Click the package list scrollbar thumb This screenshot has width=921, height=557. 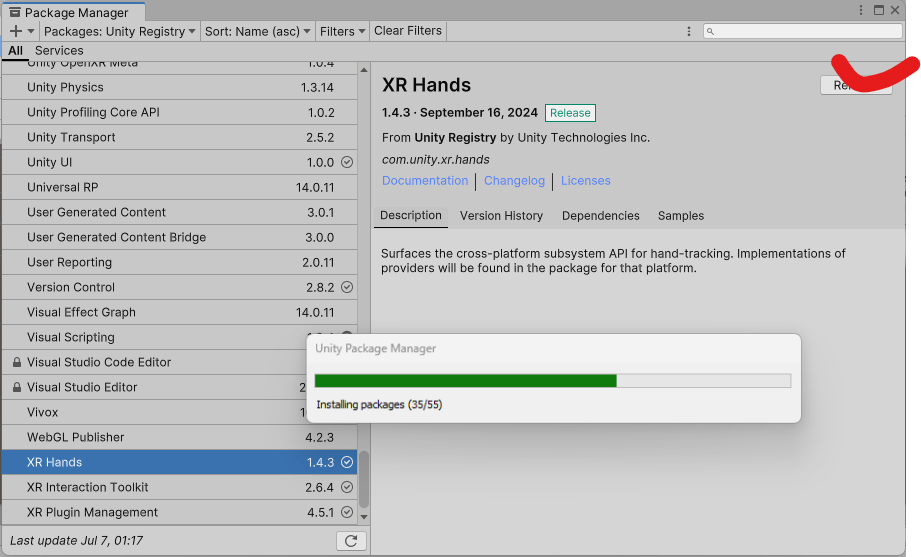364,479
